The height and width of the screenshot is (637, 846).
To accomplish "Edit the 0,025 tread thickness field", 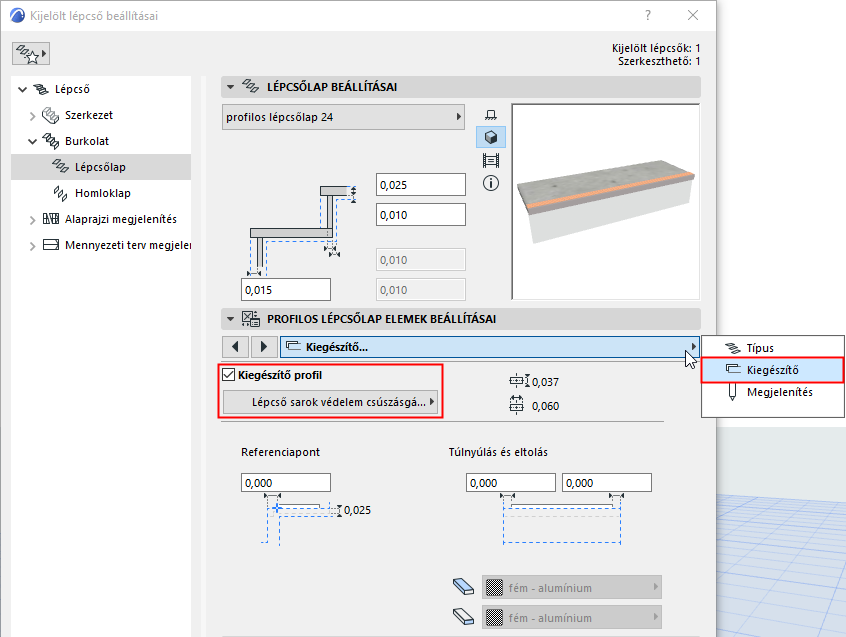I will [x=420, y=185].
